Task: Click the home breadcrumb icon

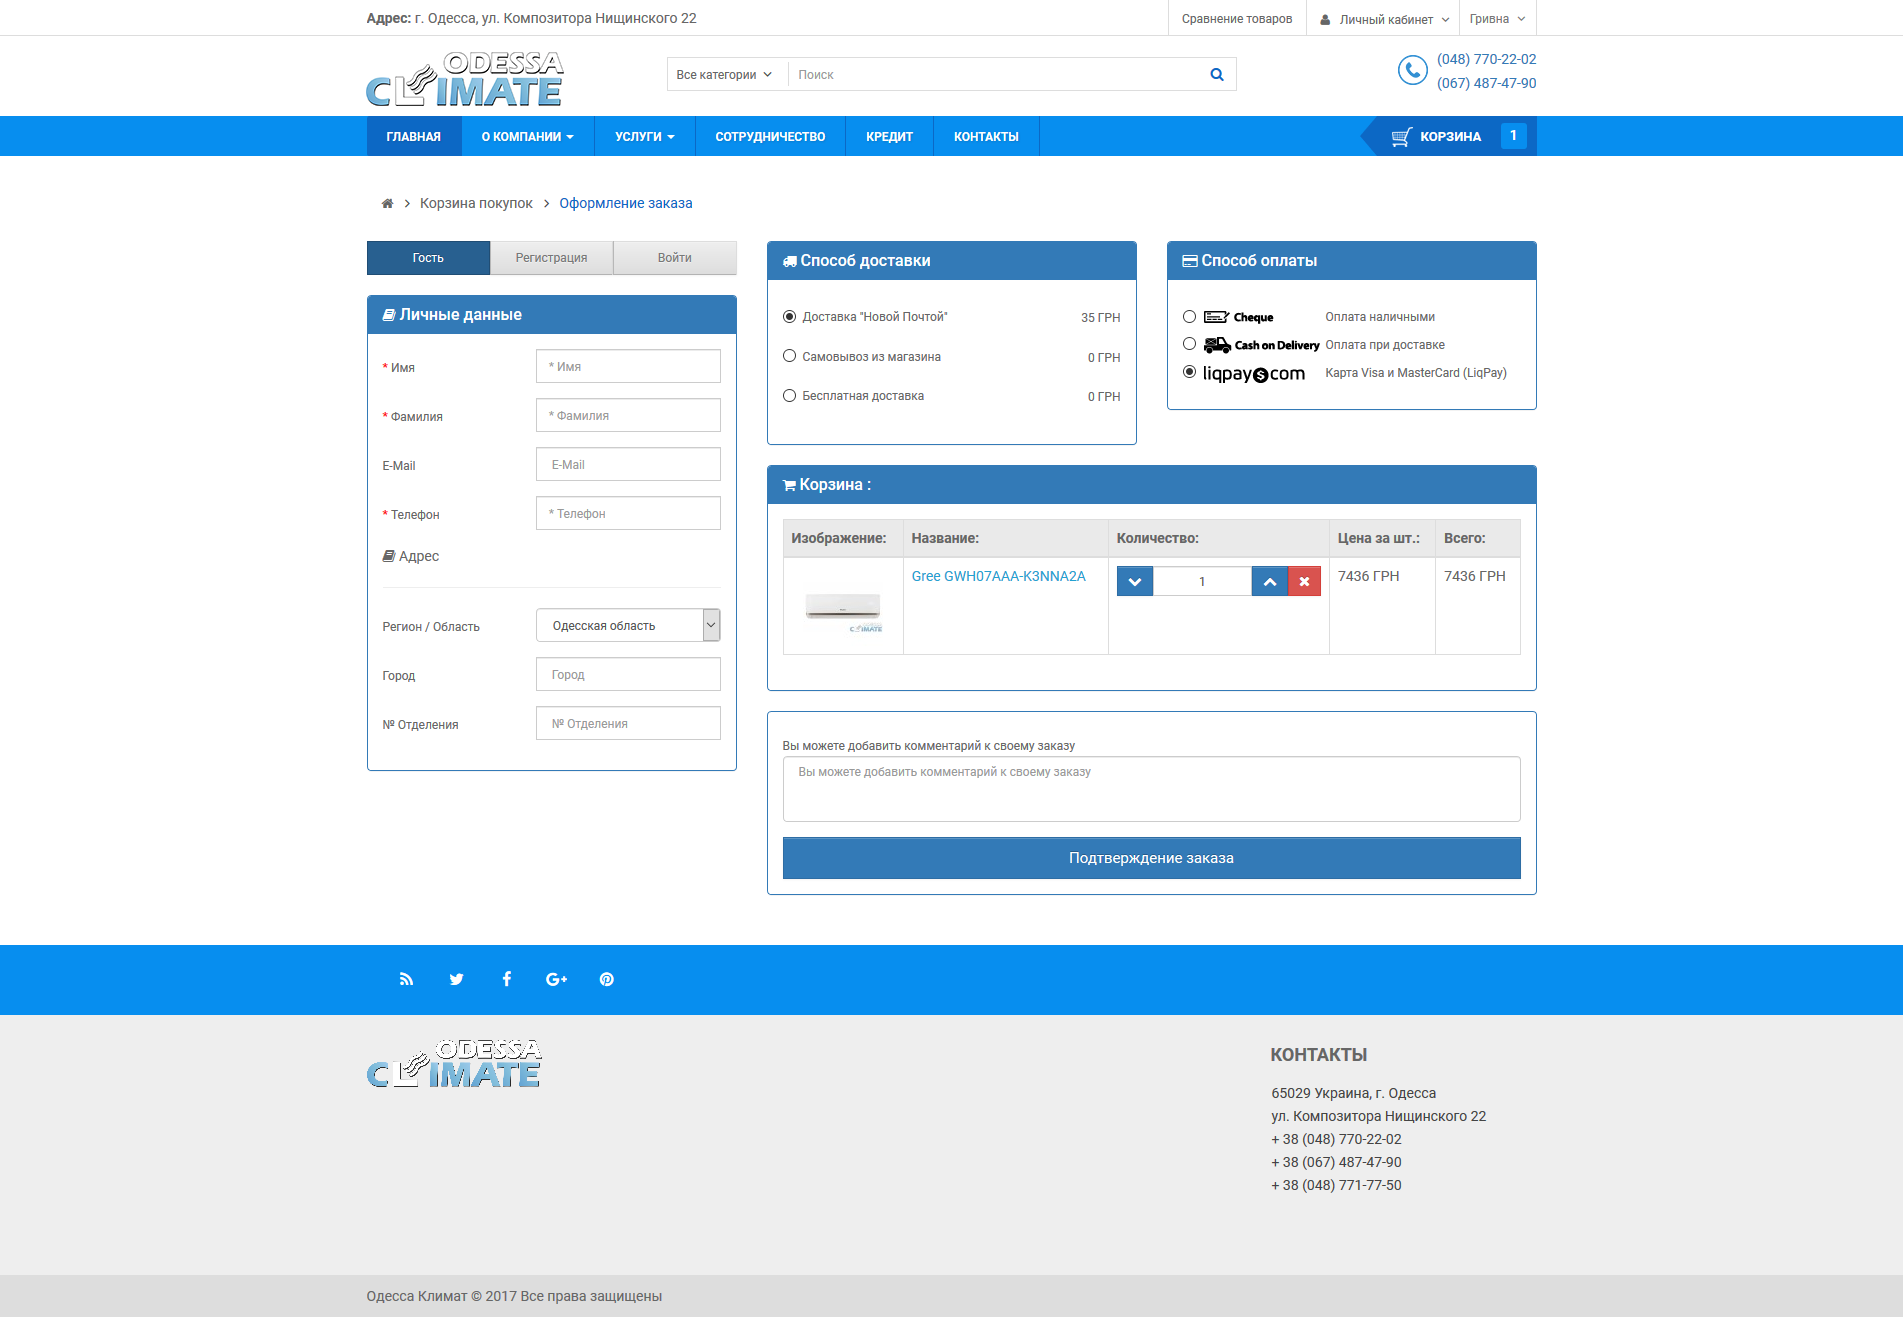Action: (x=387, y=204)
